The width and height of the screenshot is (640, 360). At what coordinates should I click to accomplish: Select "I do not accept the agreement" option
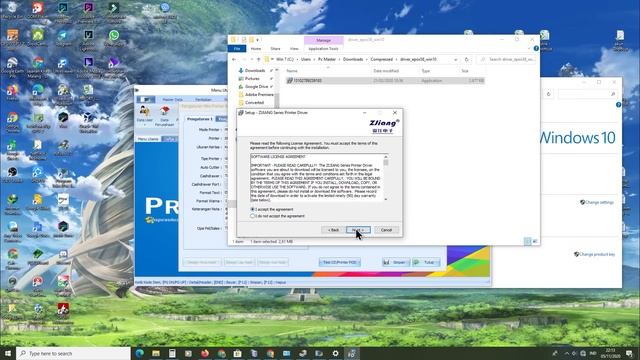(252, 216)
